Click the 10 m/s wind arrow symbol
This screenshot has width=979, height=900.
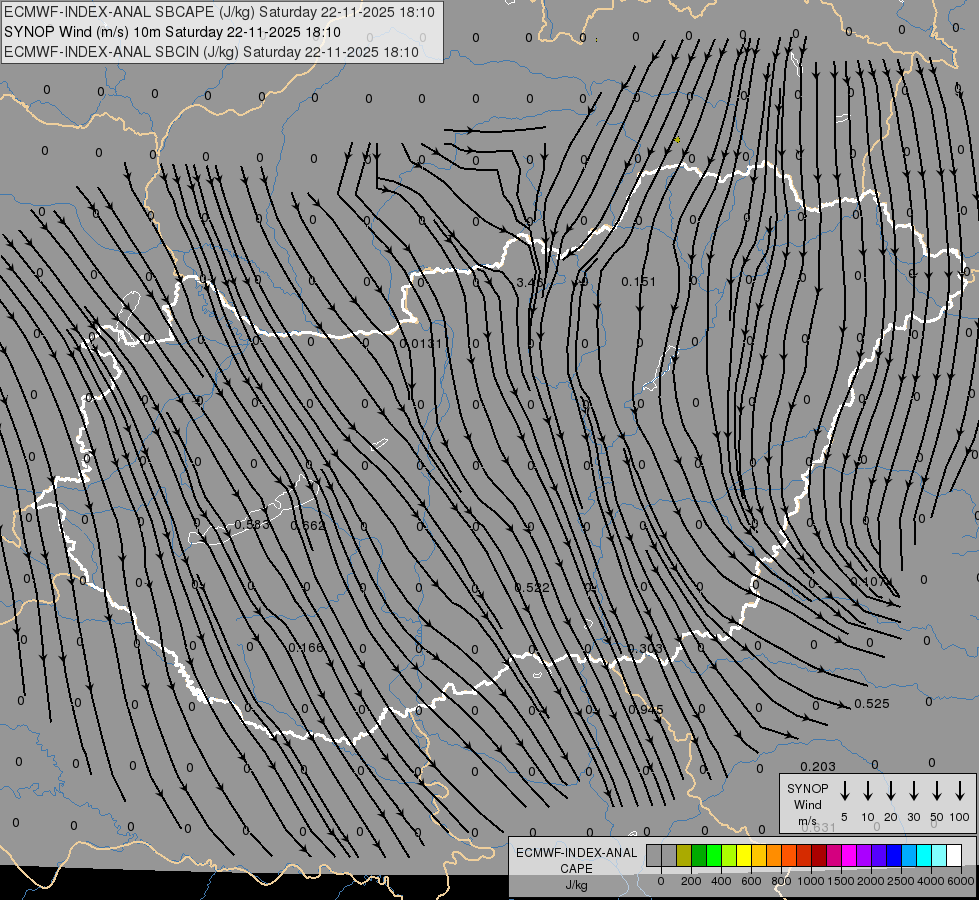867,791
